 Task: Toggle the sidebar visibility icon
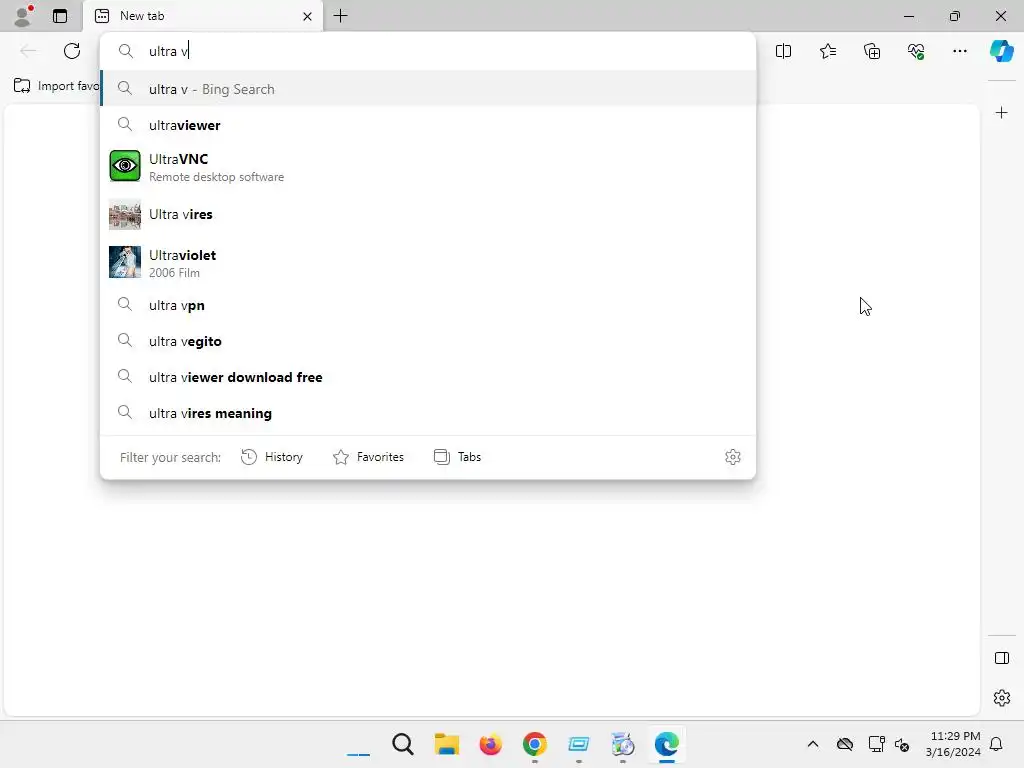point(1001,658)
